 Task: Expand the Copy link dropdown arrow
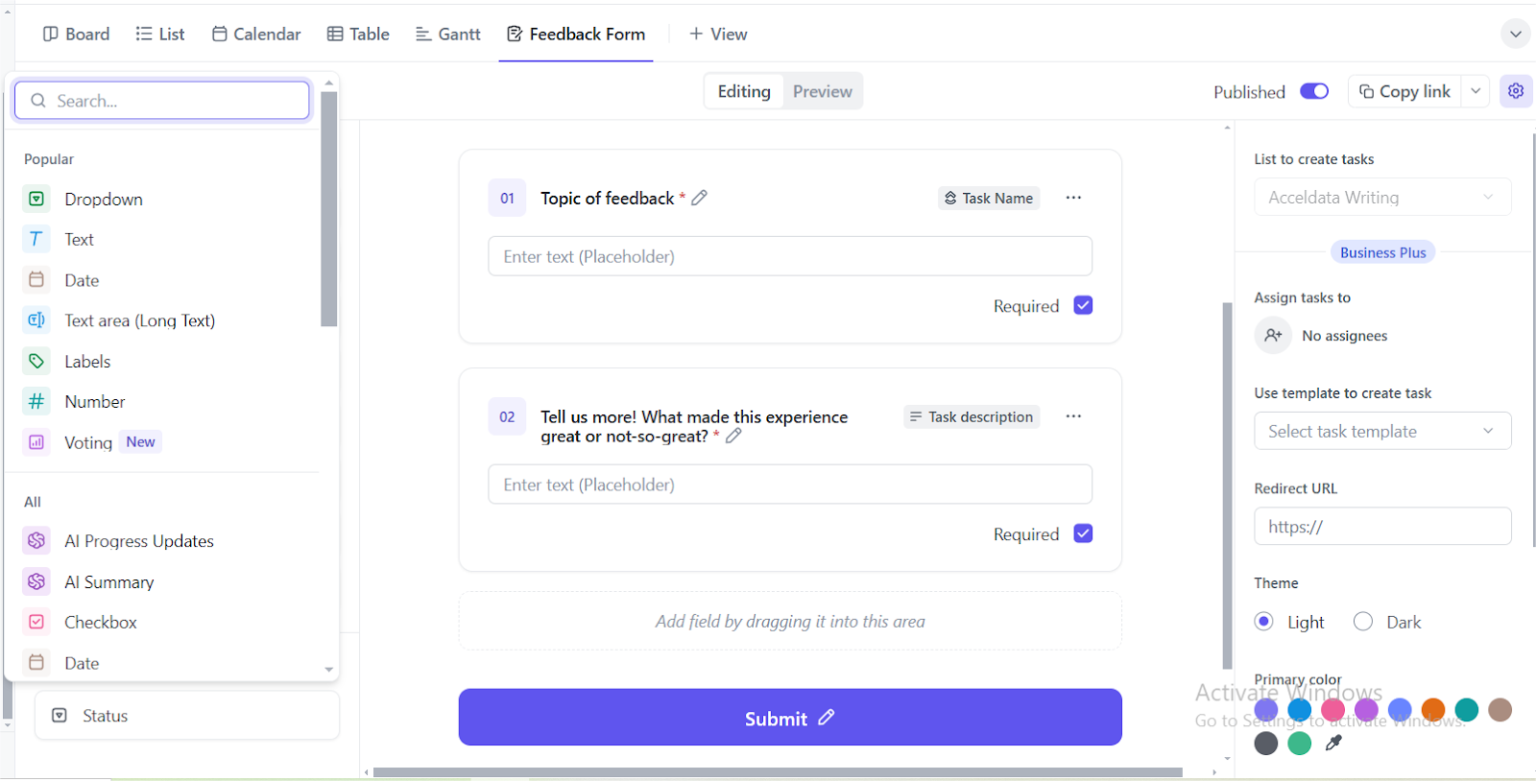[x=1476, y=90]
